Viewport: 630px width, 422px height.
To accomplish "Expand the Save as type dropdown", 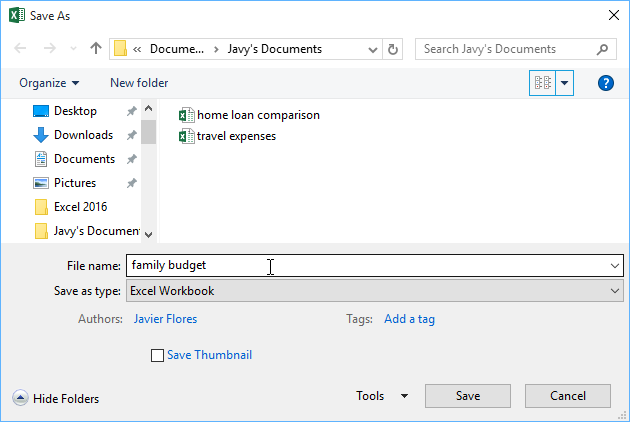I will [x=615, y=291].
